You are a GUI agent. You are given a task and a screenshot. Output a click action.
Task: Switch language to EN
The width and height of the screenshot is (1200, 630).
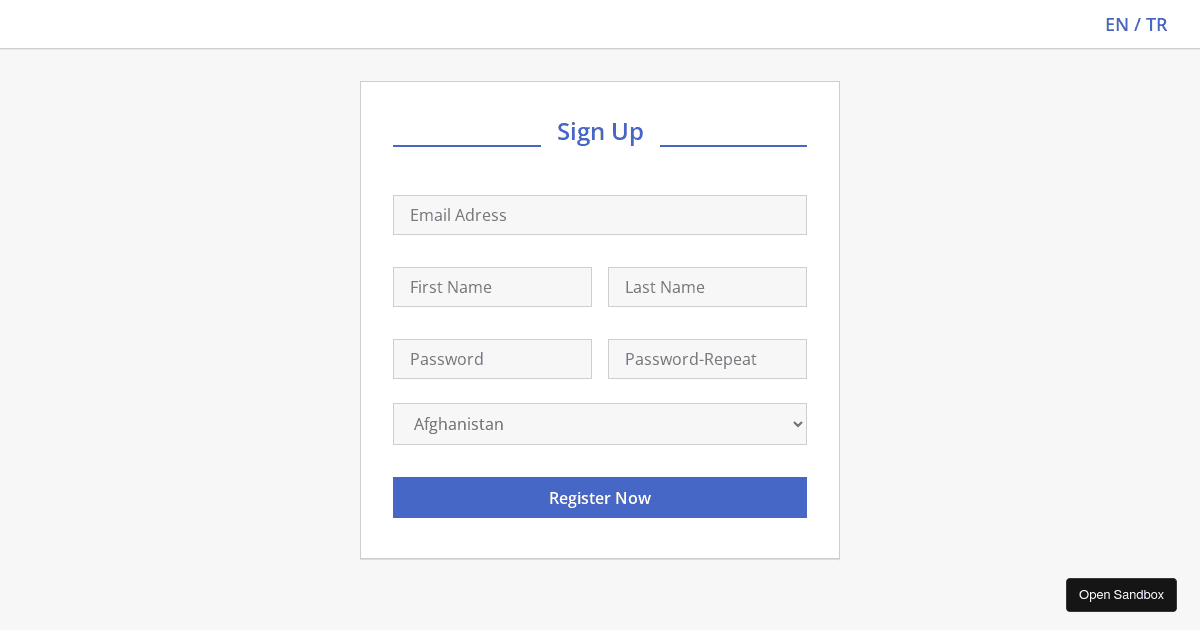[x=1116, y=24]
